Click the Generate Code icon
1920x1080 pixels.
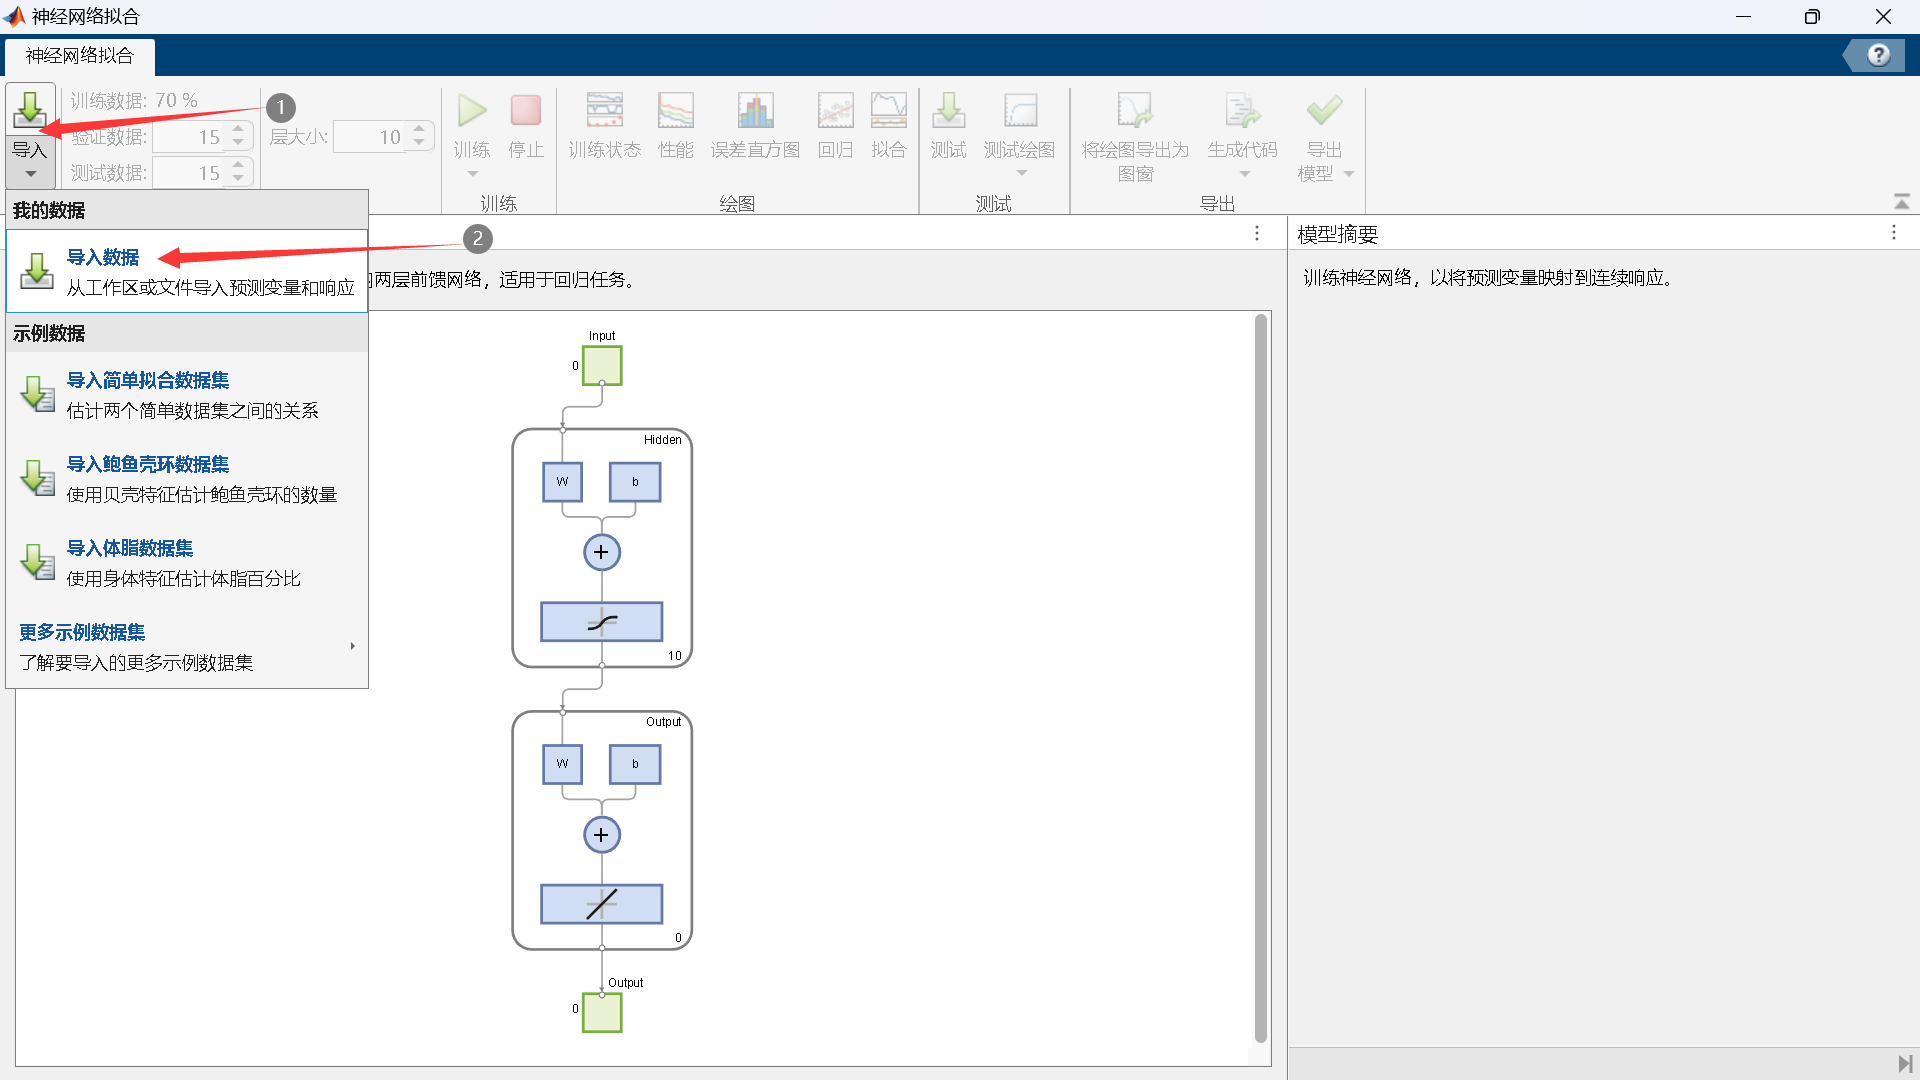pyautogui.click(x=1242, y=111)
